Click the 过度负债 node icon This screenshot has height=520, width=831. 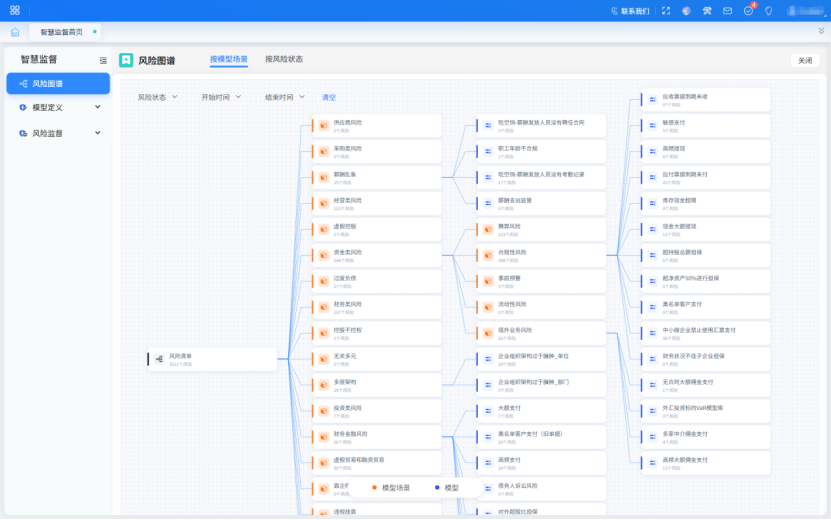pos(323,281)
